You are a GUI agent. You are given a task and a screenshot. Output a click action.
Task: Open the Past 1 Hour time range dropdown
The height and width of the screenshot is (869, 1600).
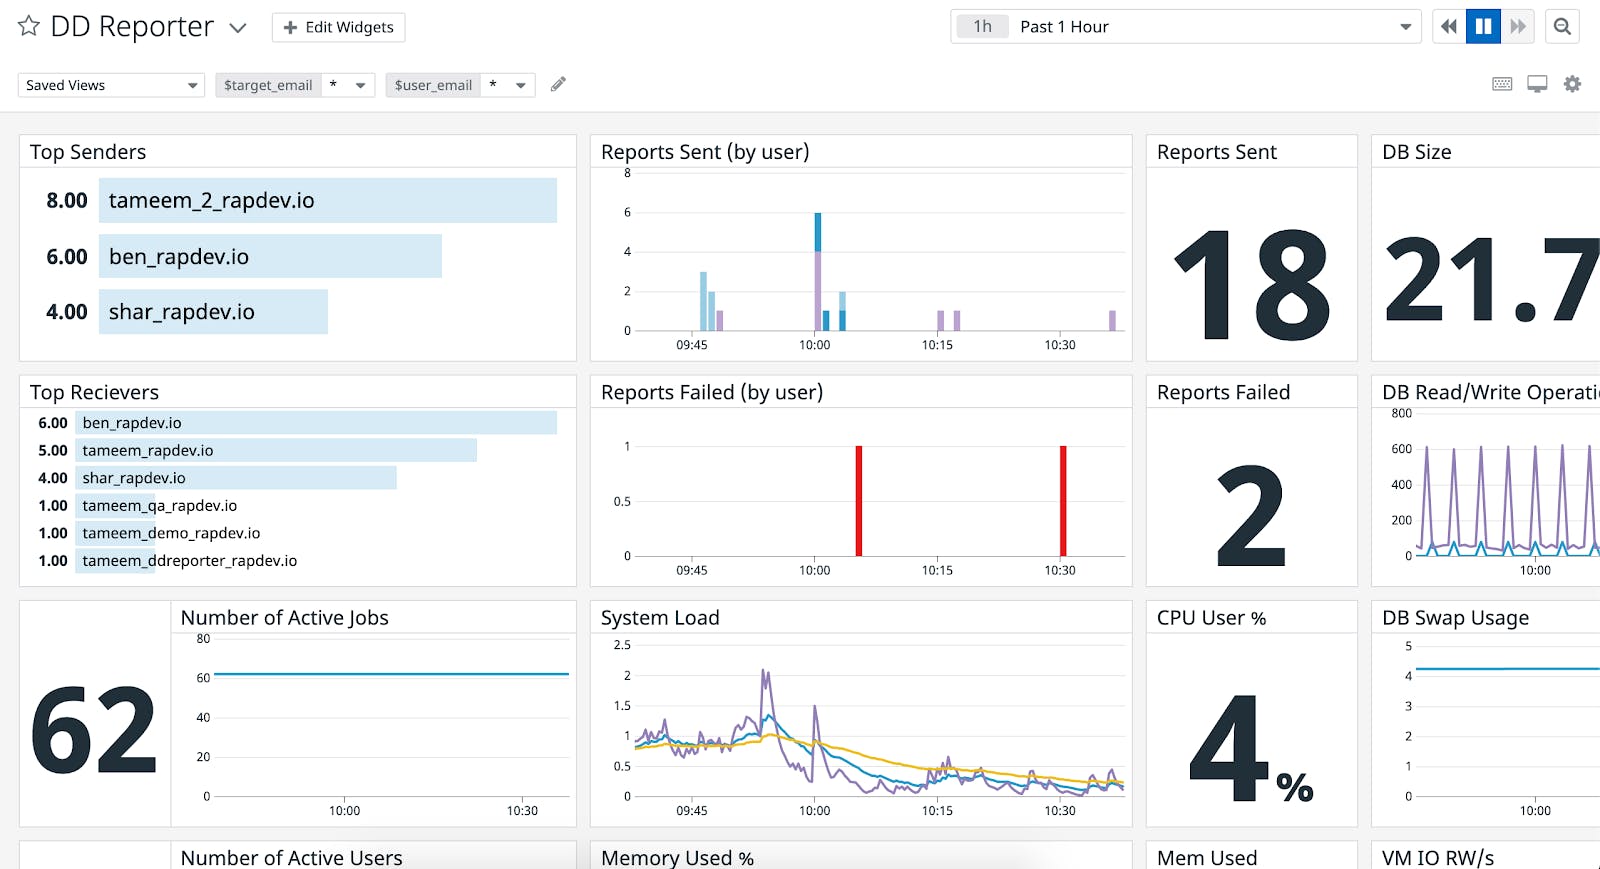click(x=1185, y=27)
